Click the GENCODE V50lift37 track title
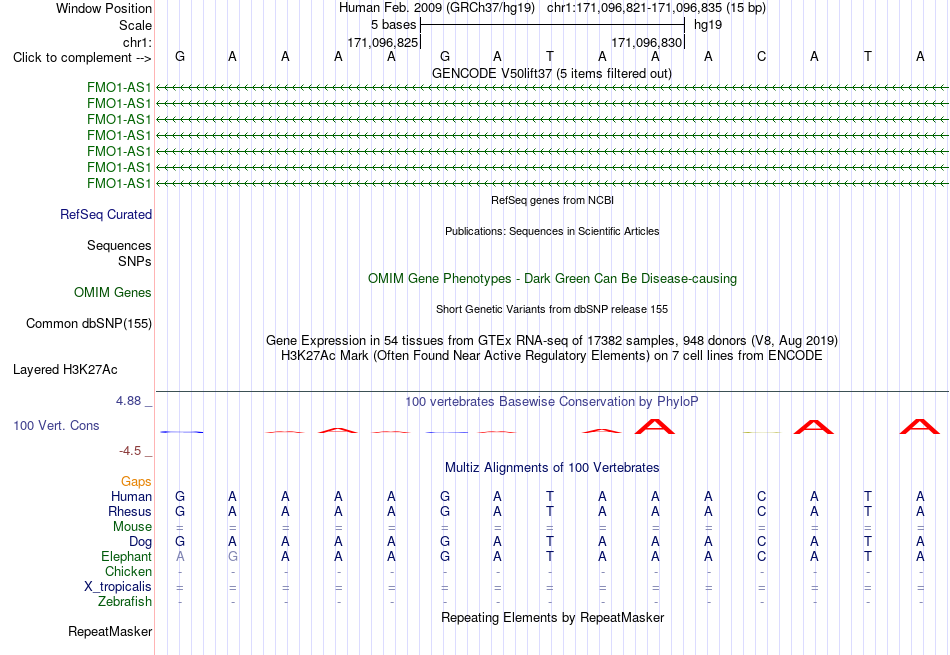This screenshot has width=950, height=655. [552, 73]
